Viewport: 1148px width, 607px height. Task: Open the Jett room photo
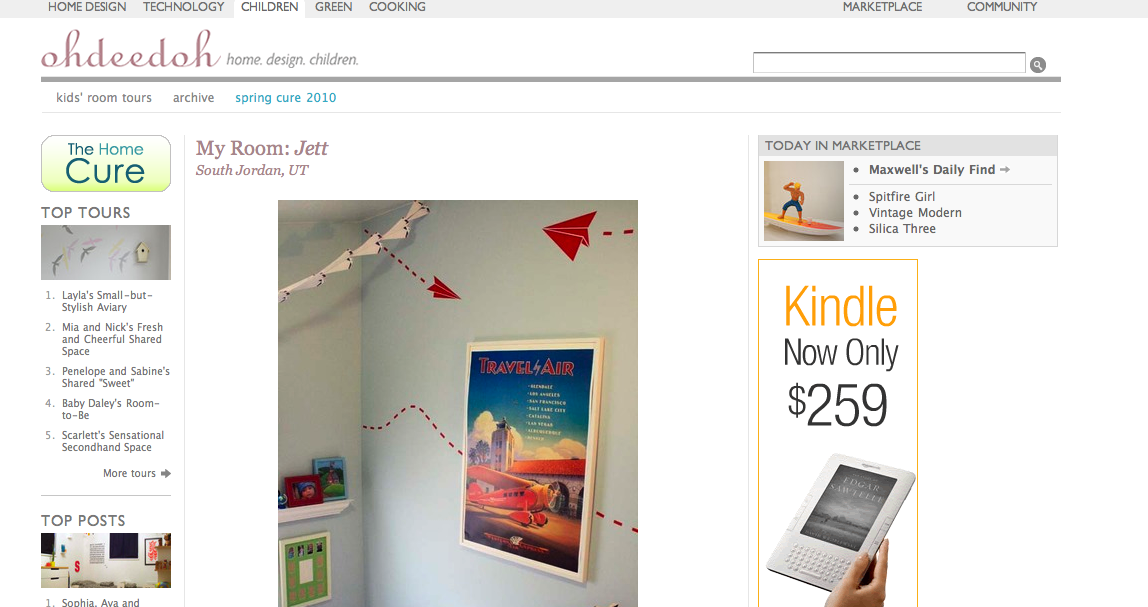458,403
